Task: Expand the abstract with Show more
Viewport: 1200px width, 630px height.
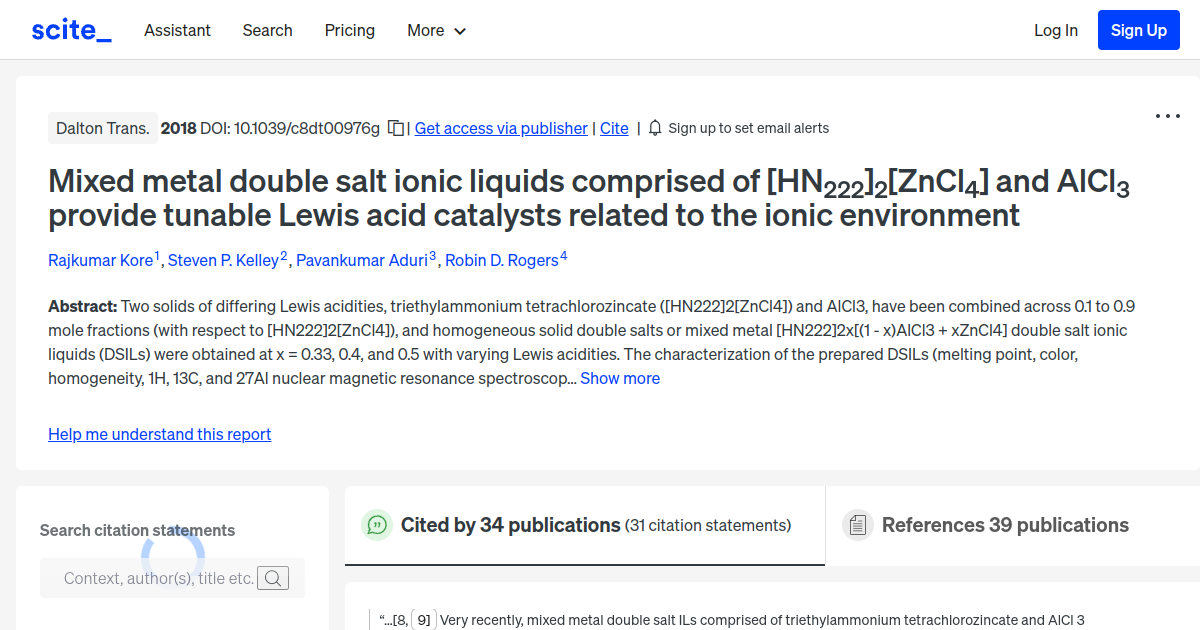Action: coord(620,378)
